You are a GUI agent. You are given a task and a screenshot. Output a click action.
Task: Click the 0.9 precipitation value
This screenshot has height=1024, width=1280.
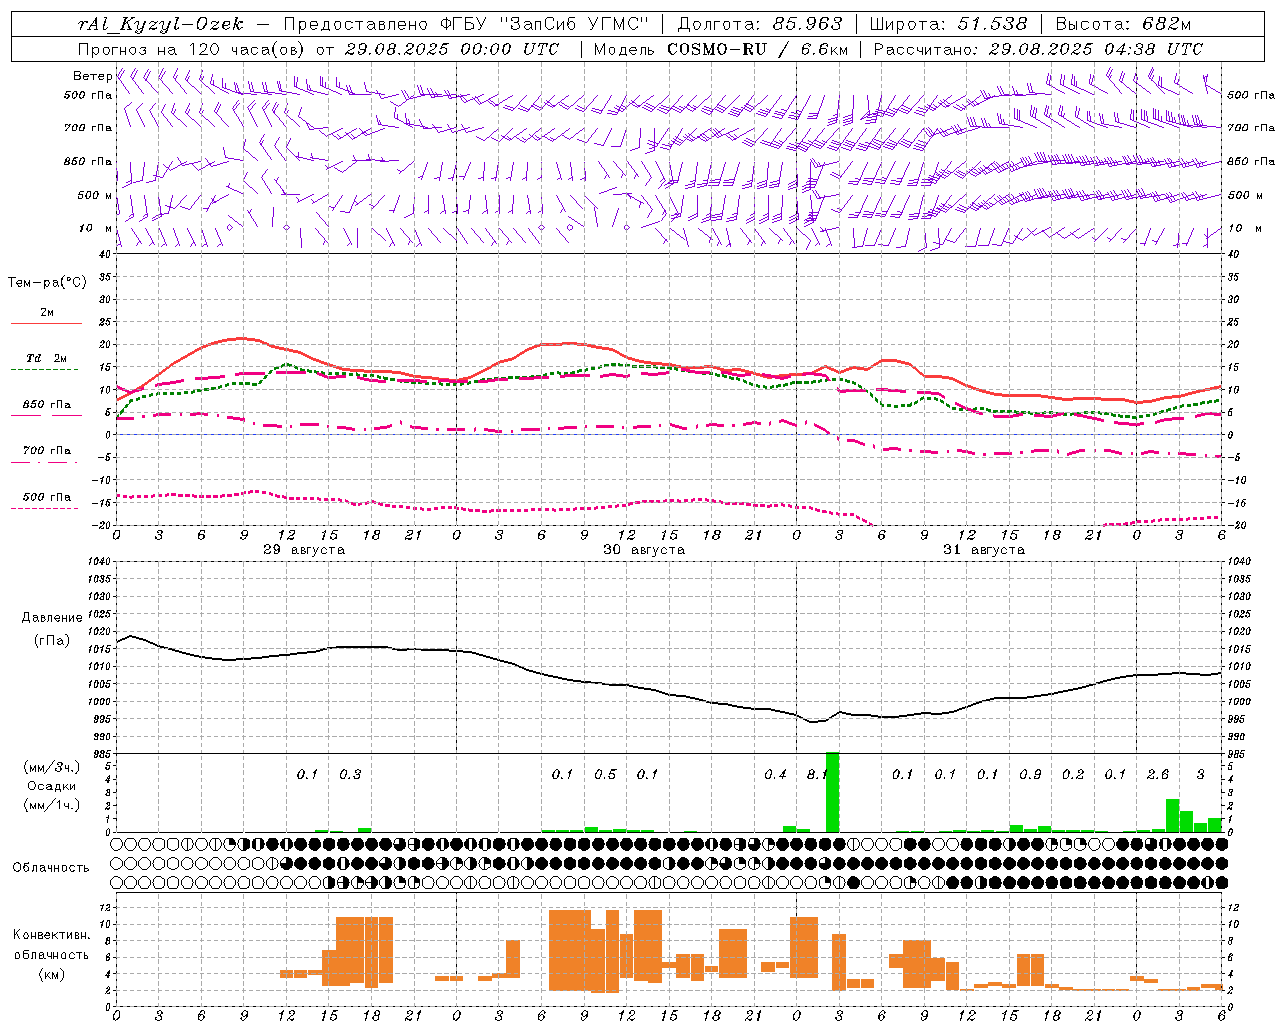coord(1030,774)
